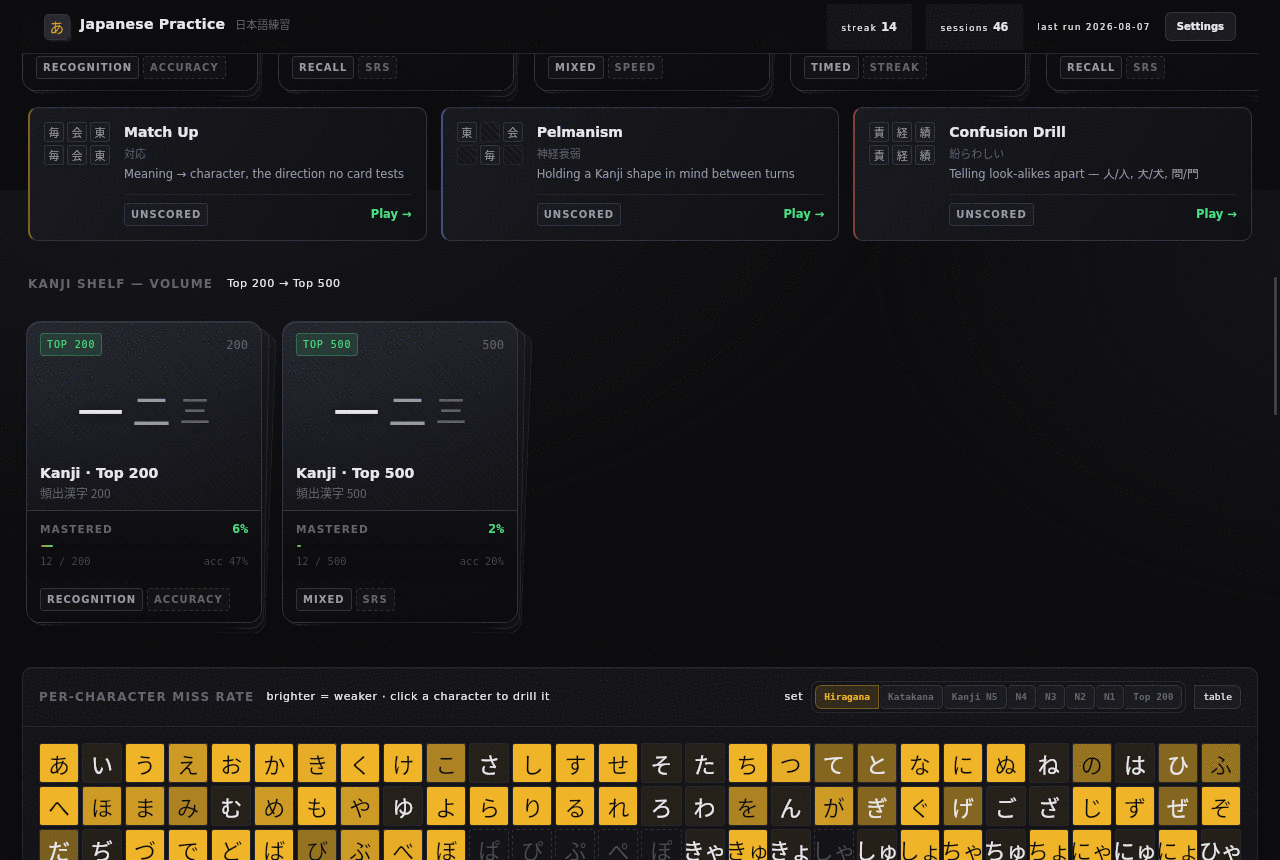Click the last run 2026-08-07 label
The height and width of the screenshot is (860, 1280).
tap(1093, 27)
